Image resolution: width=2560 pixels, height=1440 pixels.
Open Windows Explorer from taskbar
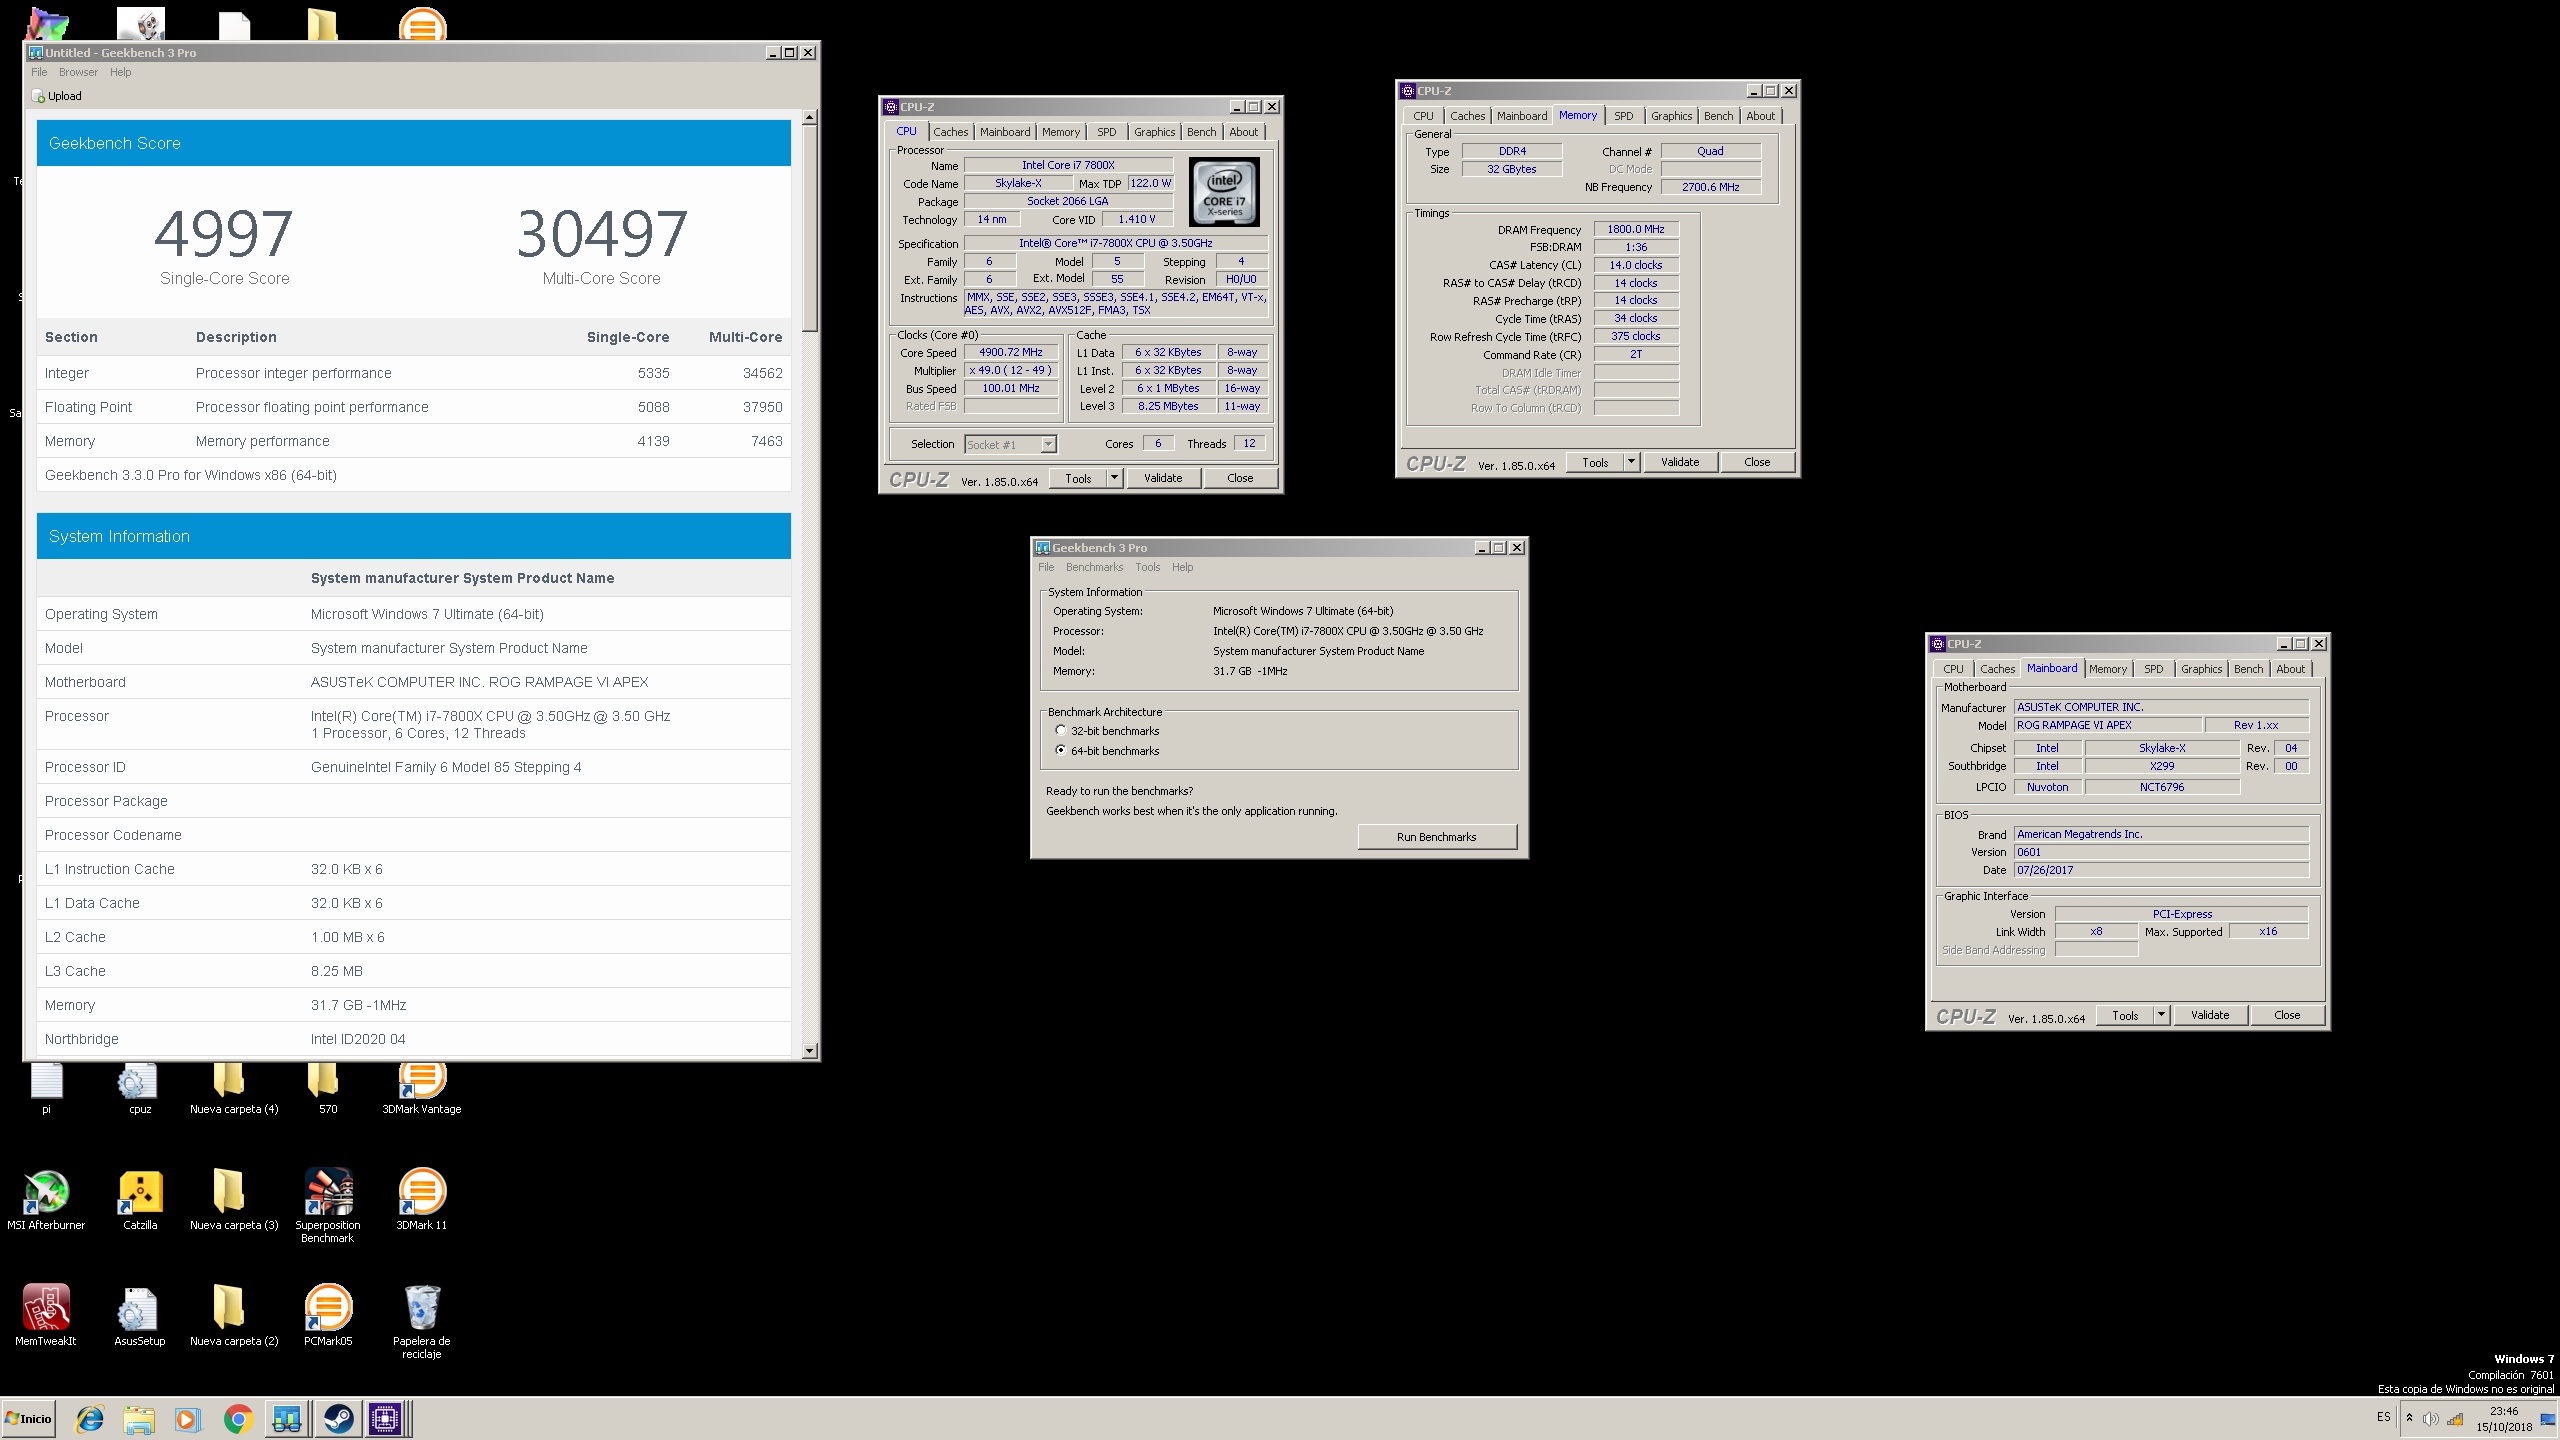point(139,1419)
